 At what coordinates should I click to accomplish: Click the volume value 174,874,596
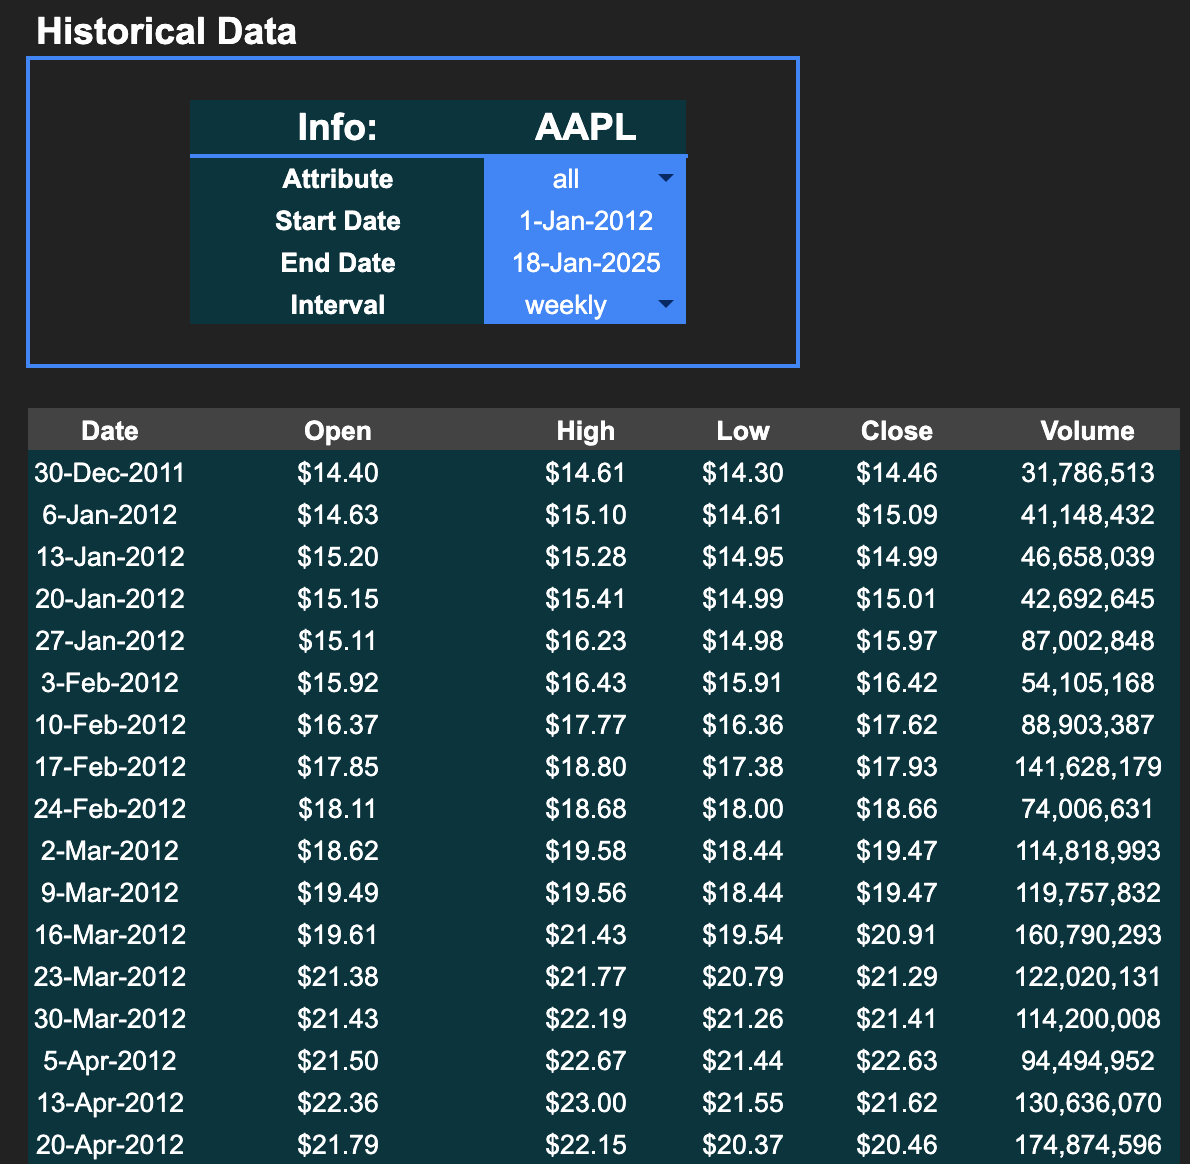coord(1087,1145)
